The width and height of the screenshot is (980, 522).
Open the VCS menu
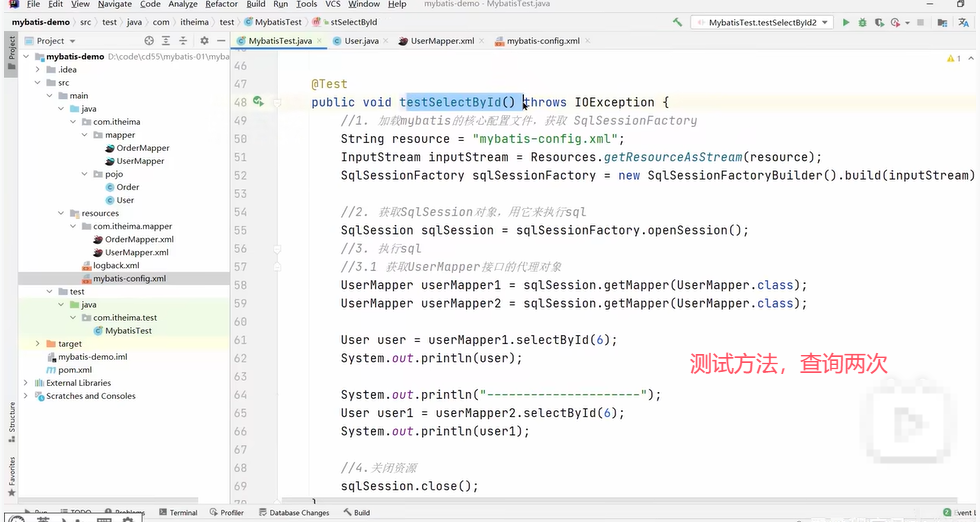point(333,4)
